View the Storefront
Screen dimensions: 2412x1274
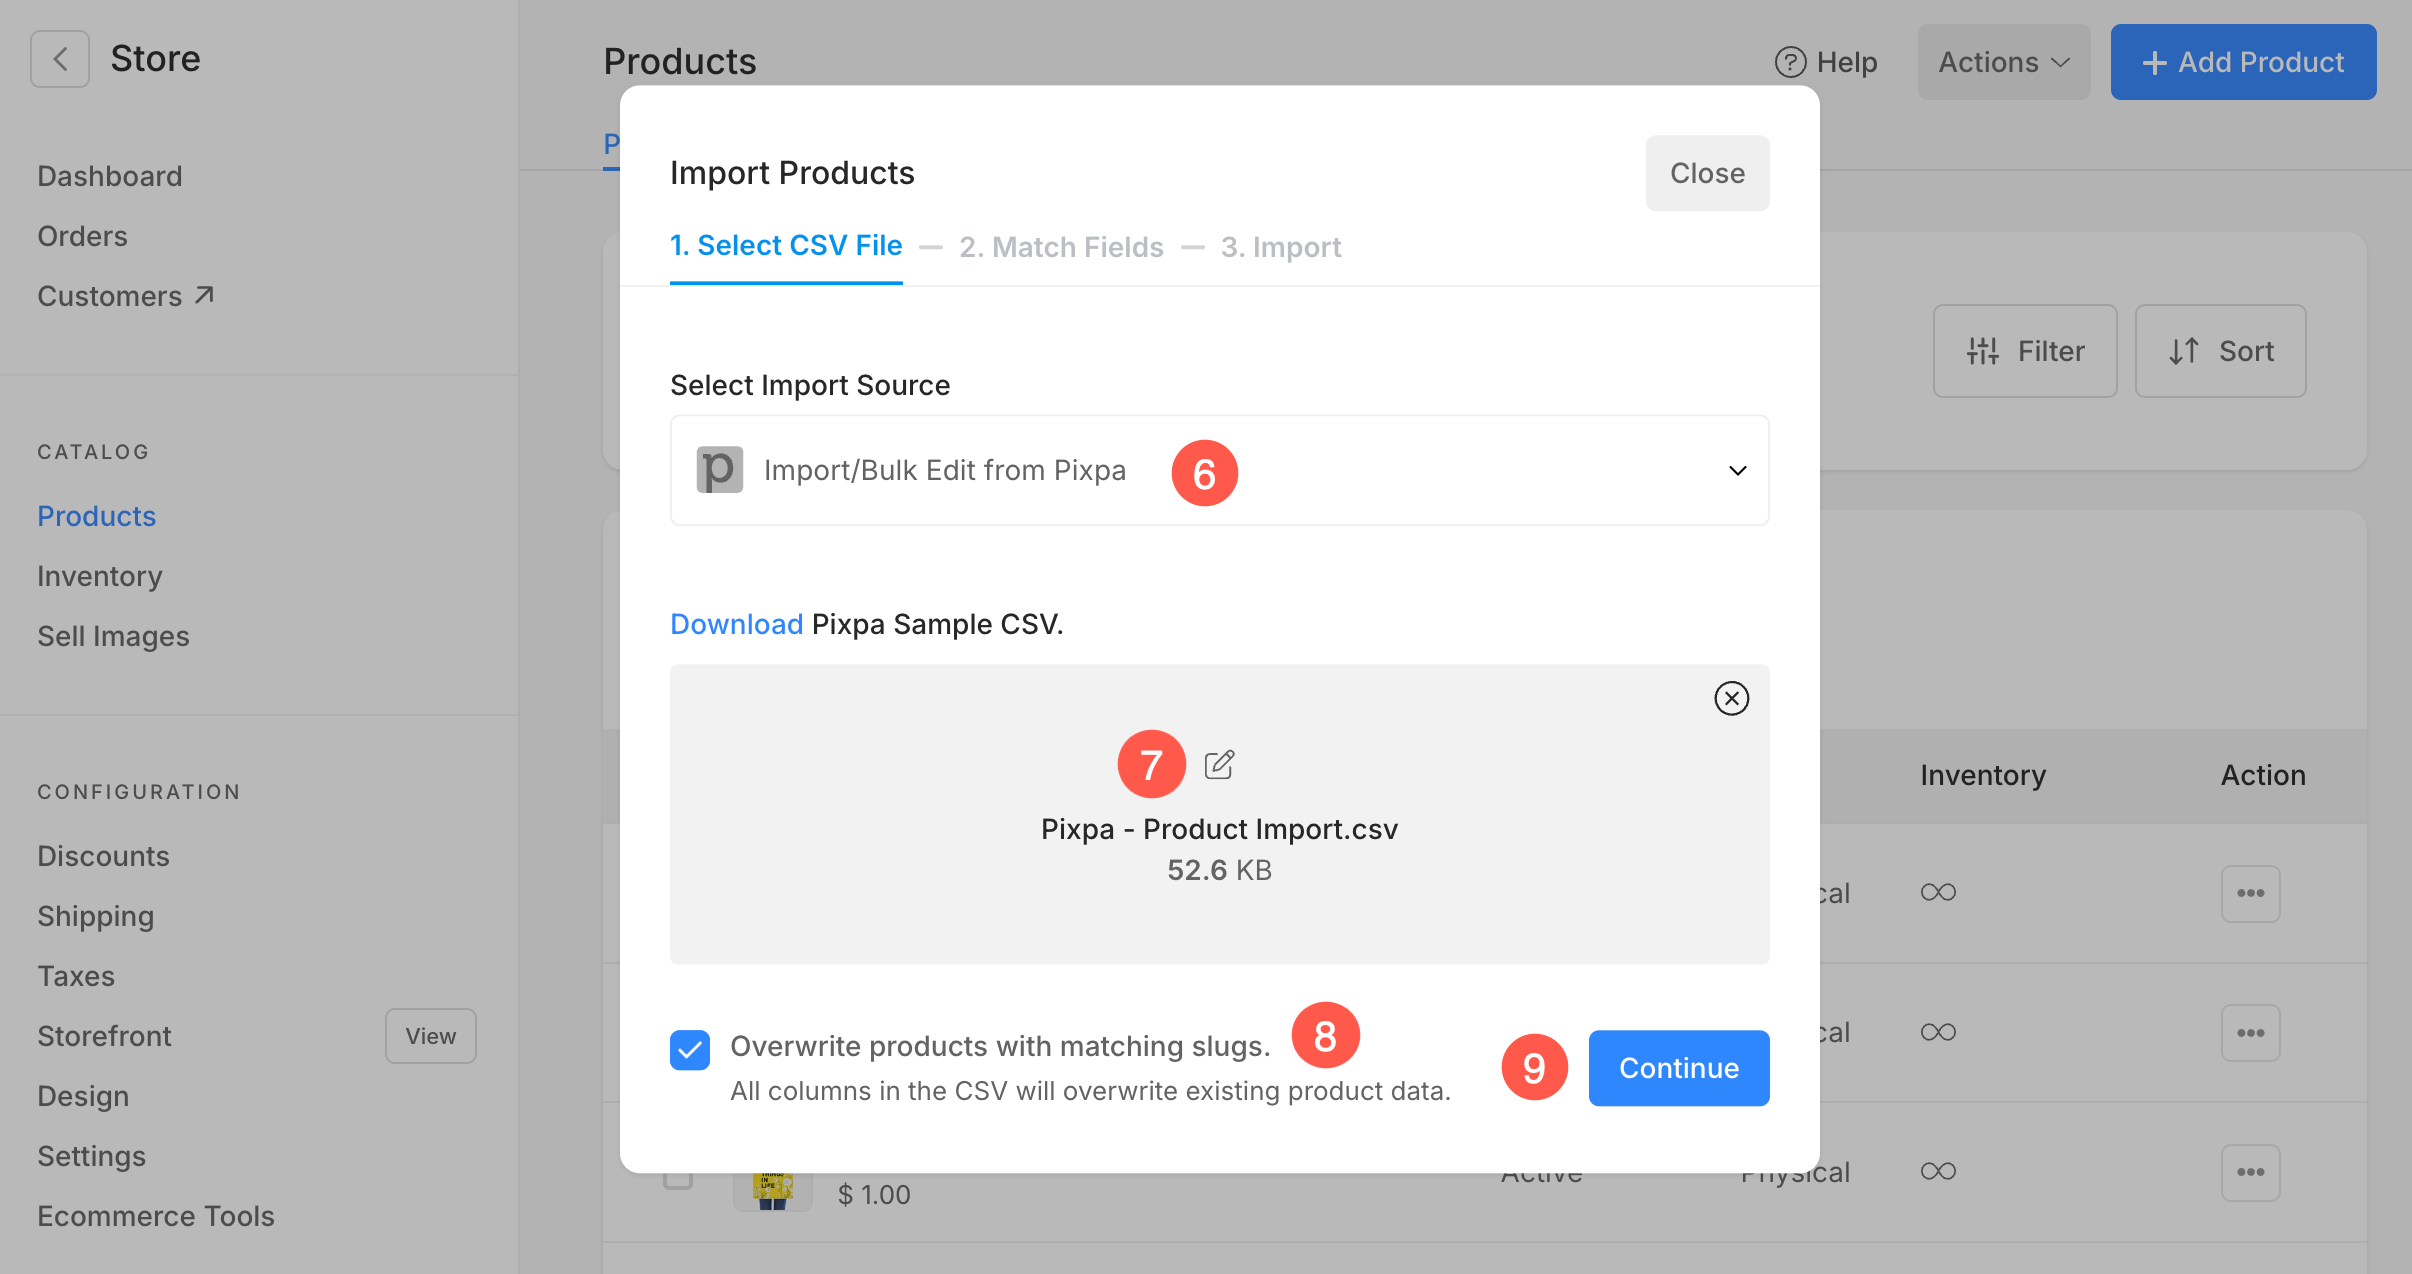(x=430, y=1036)
